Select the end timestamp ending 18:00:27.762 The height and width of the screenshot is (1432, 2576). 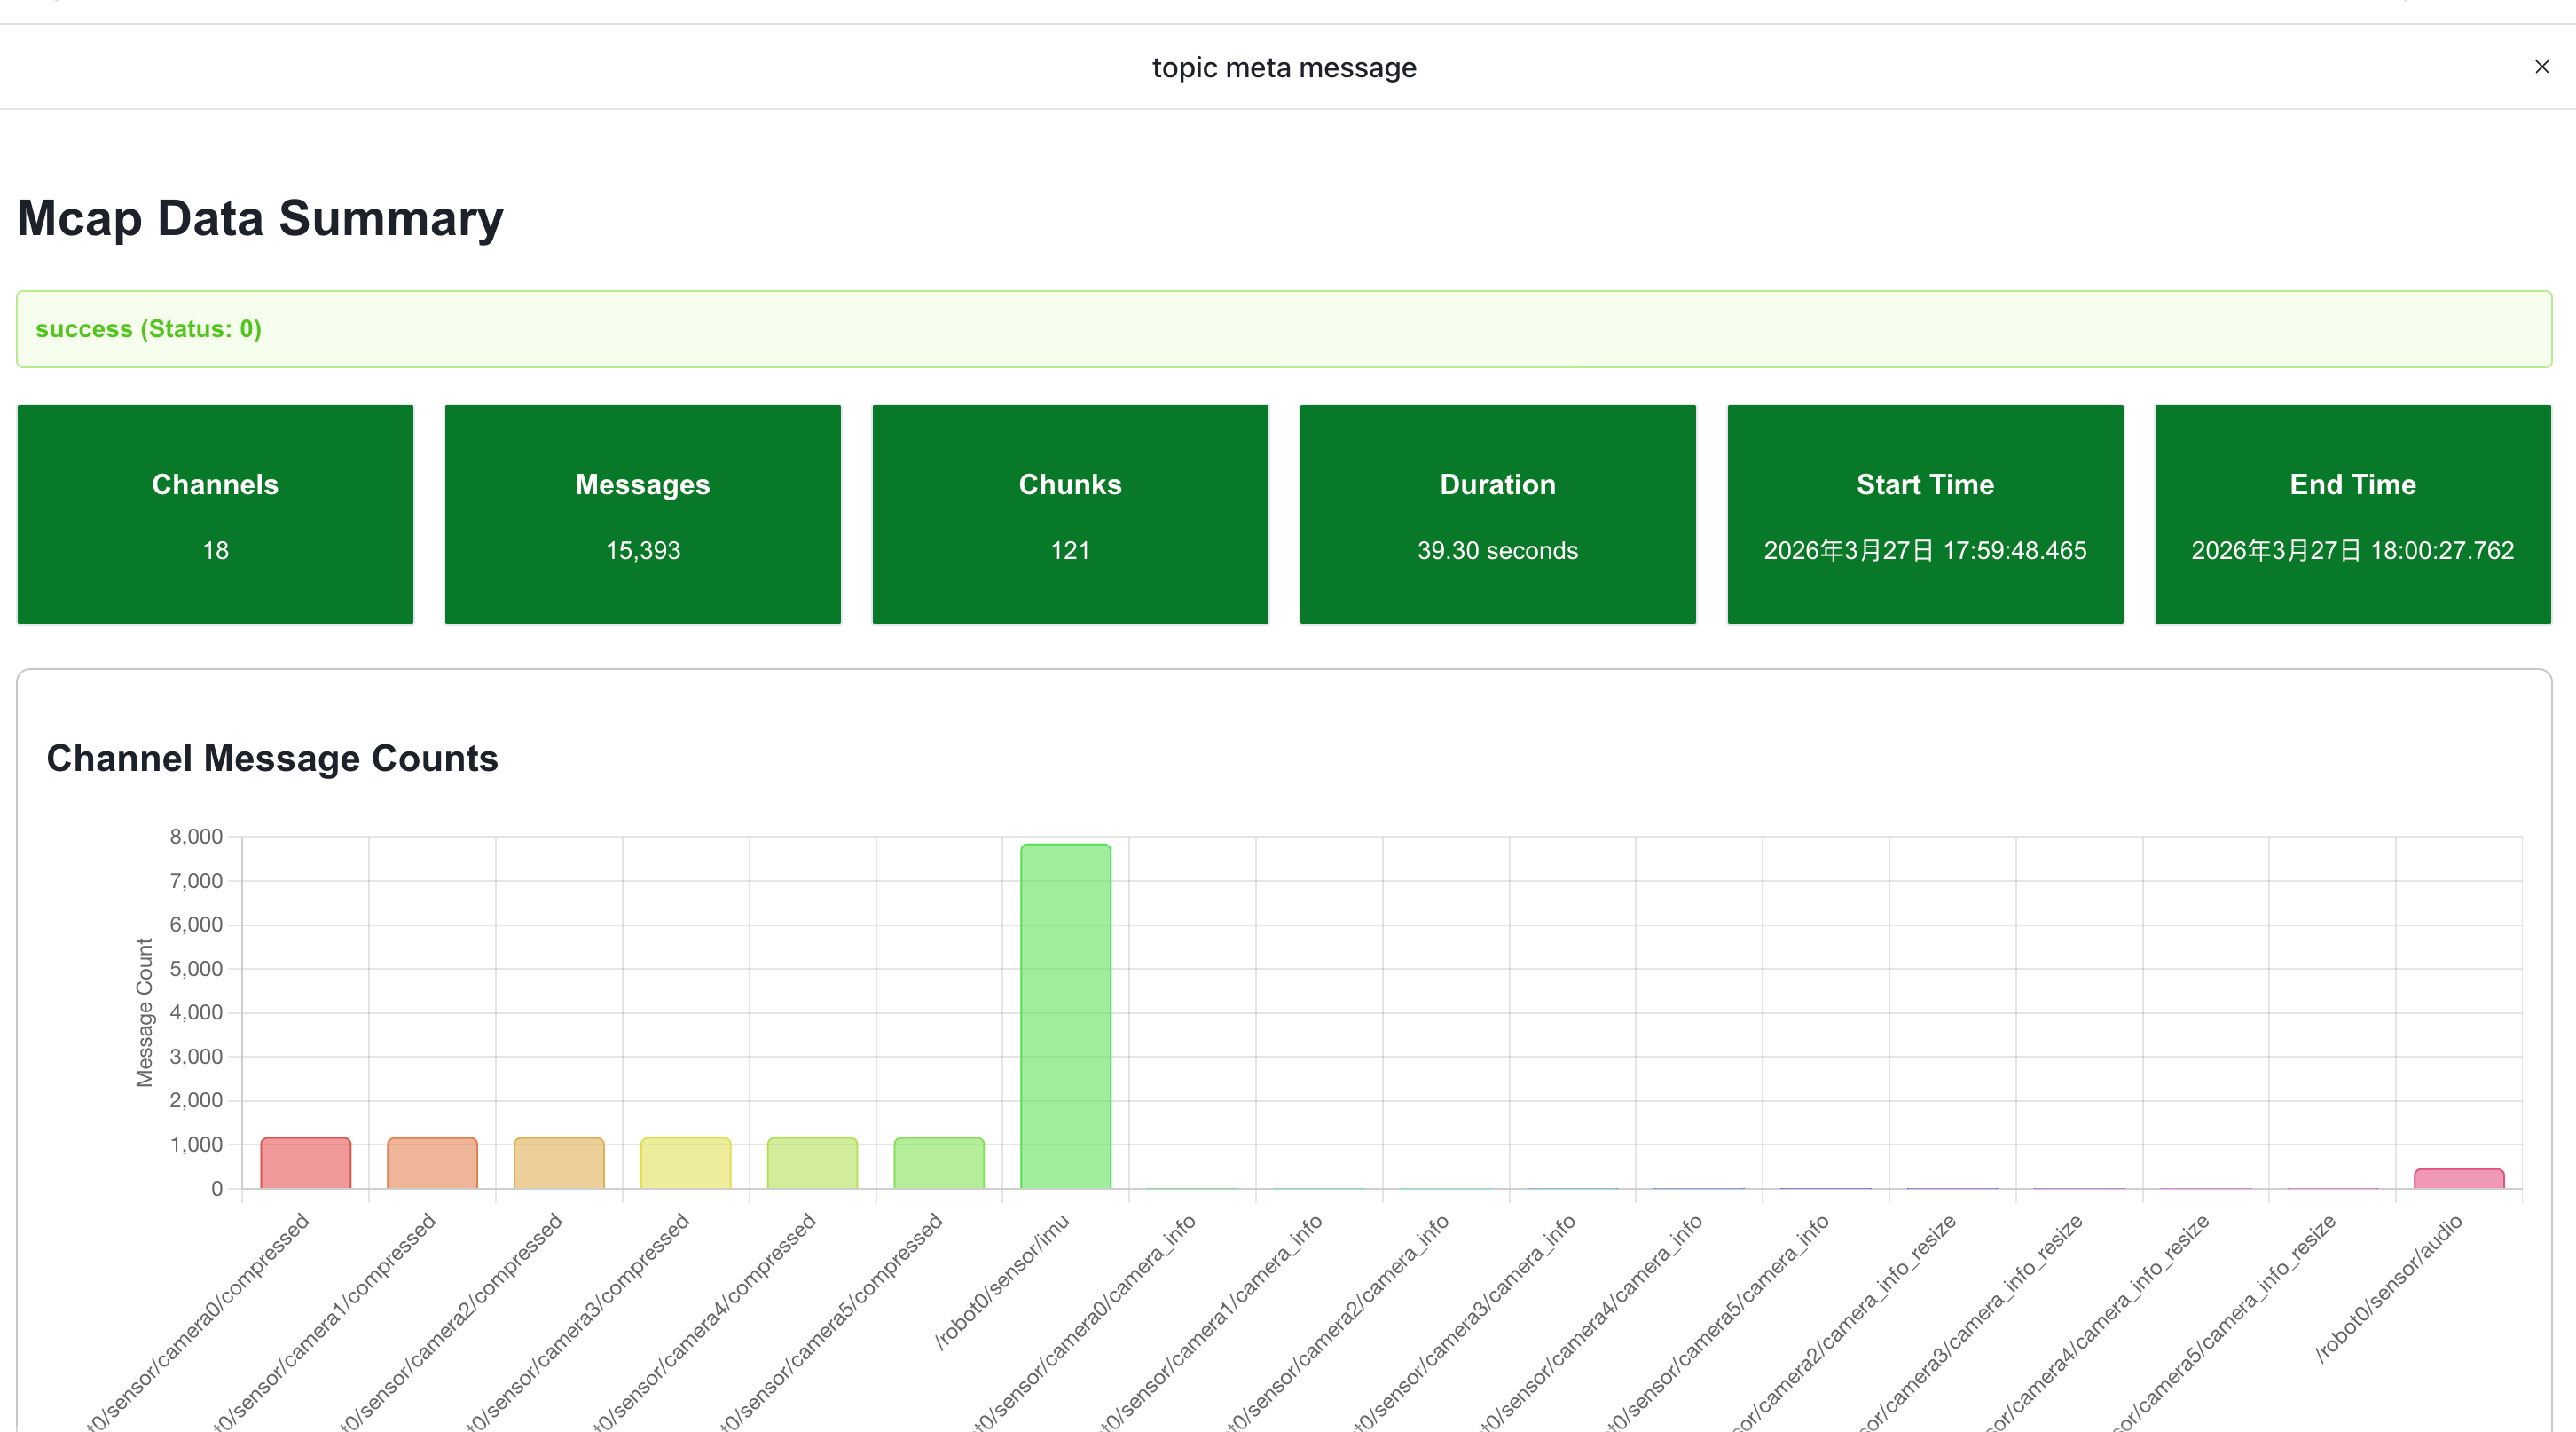tap(2352, 550)
